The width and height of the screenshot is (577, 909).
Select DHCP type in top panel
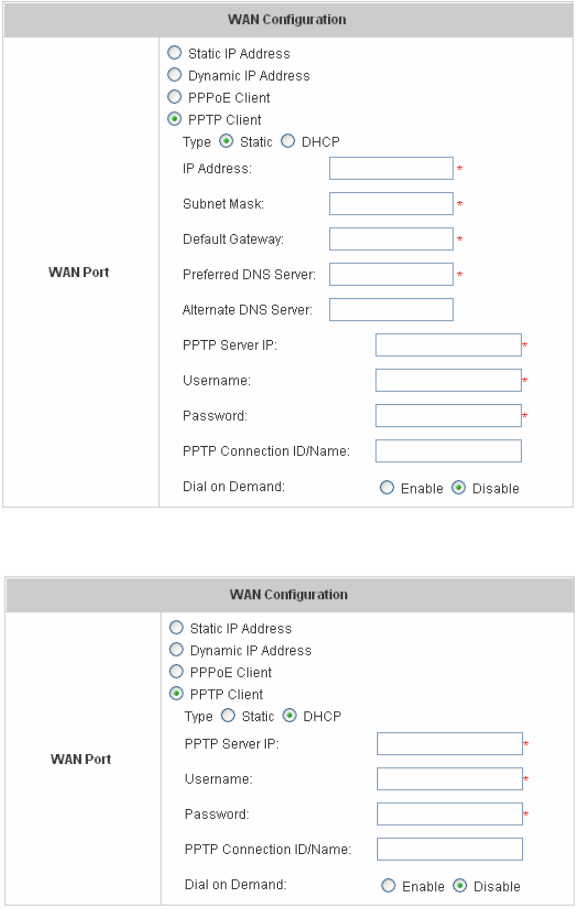[x=288, y=141]
